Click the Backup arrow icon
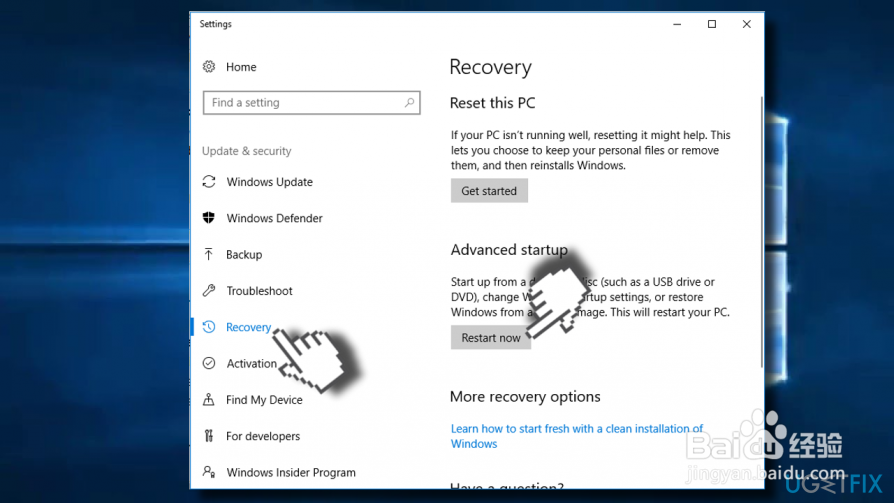Viewport: 894px width, 504px height. 209,254
